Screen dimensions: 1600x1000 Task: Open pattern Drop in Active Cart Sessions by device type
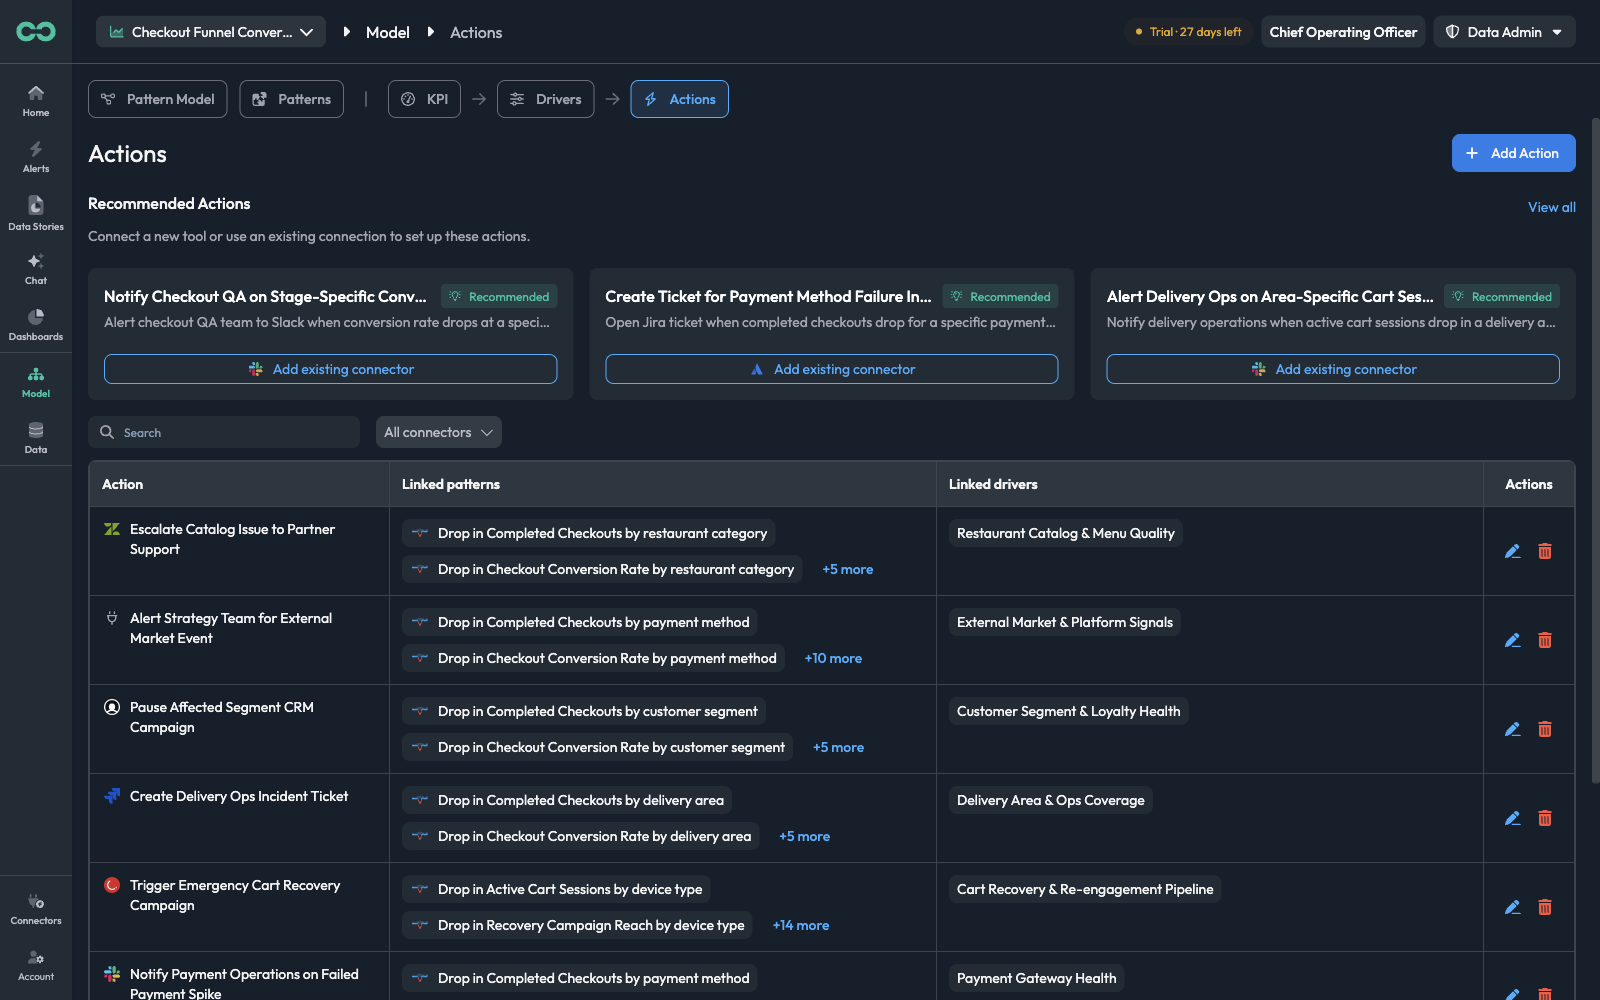pos(556,889)
